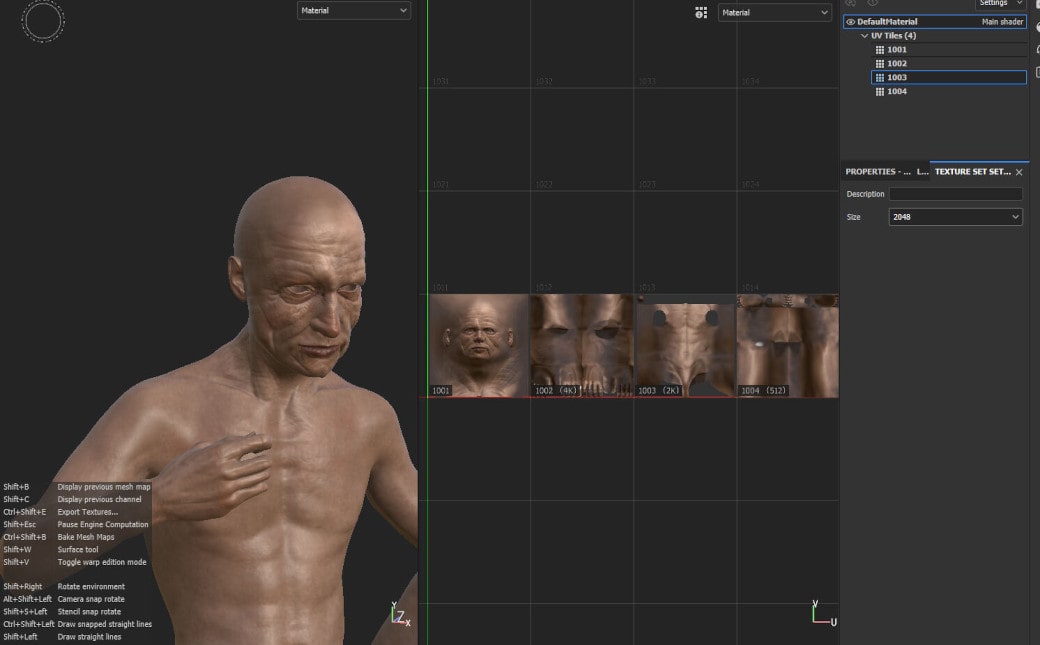This screenshot has width=1040, height=645.
Task: Toggle visibility of DefaultMaterial
Action: click(x=851, y=21)
